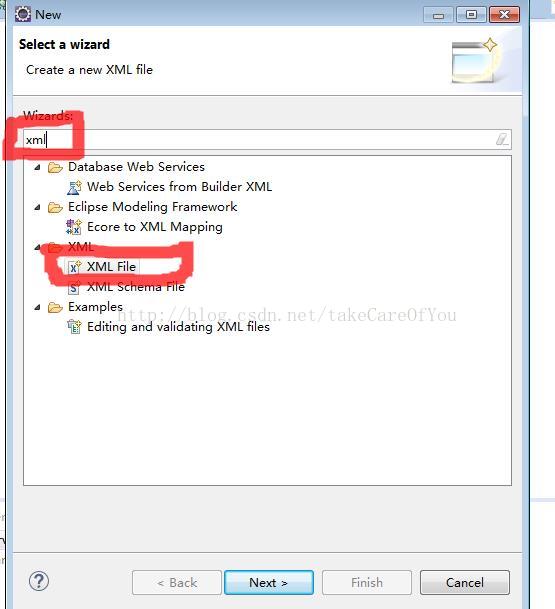Image resolution: width=555 pixels, height=609 pixels.
Task: Click the Finish button
Action: click(367, 582)
